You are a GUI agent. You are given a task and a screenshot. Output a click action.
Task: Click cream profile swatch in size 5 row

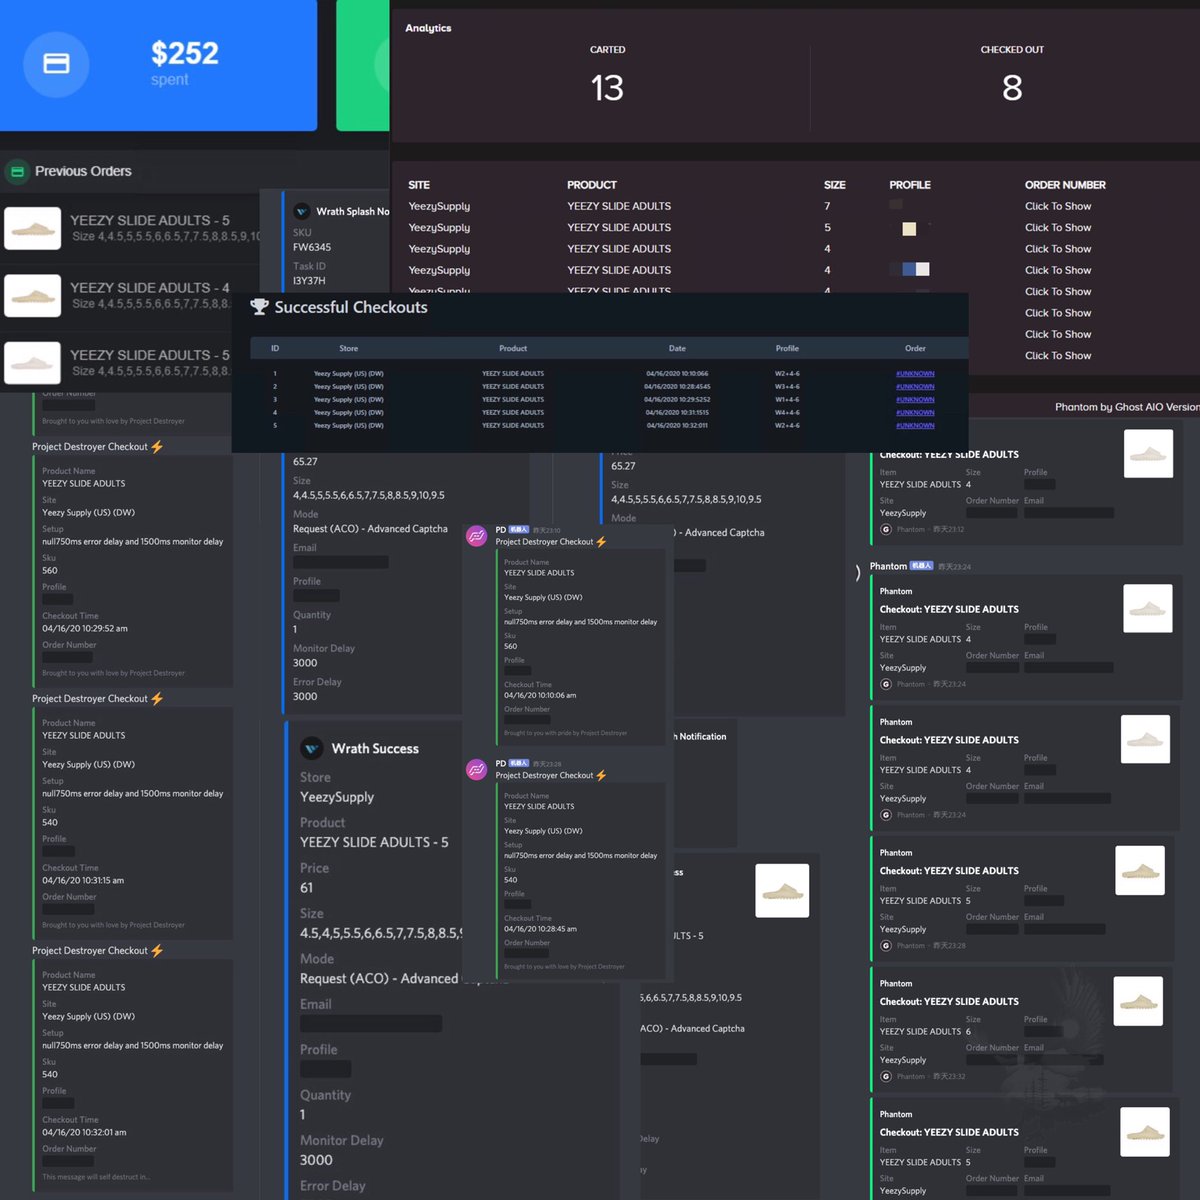[909, 229]
